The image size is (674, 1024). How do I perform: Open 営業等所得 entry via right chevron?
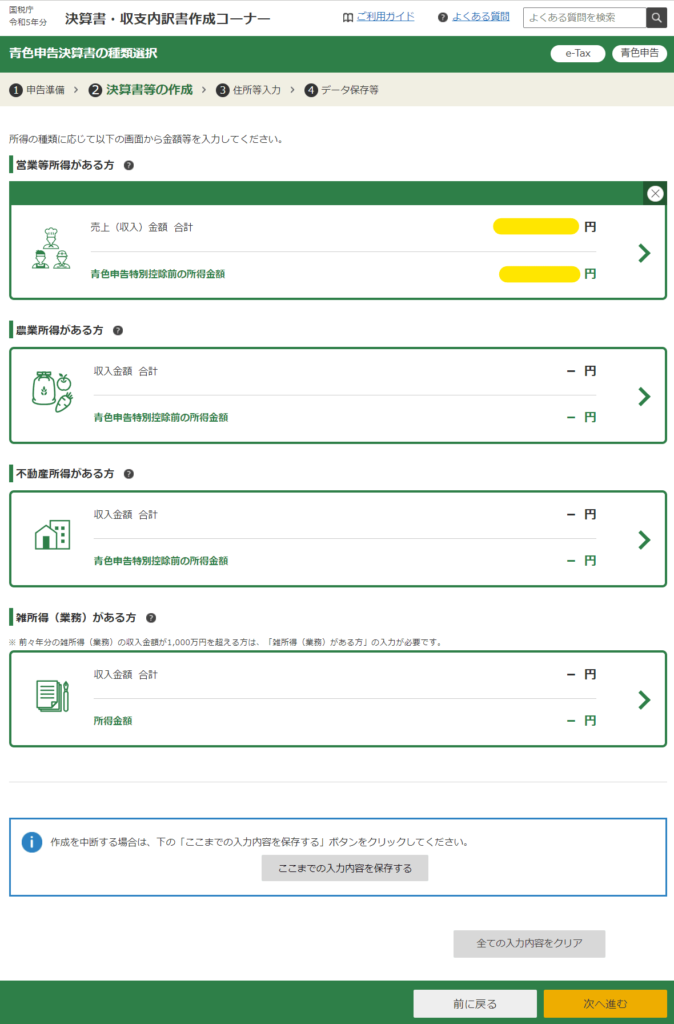pos(644,253)
